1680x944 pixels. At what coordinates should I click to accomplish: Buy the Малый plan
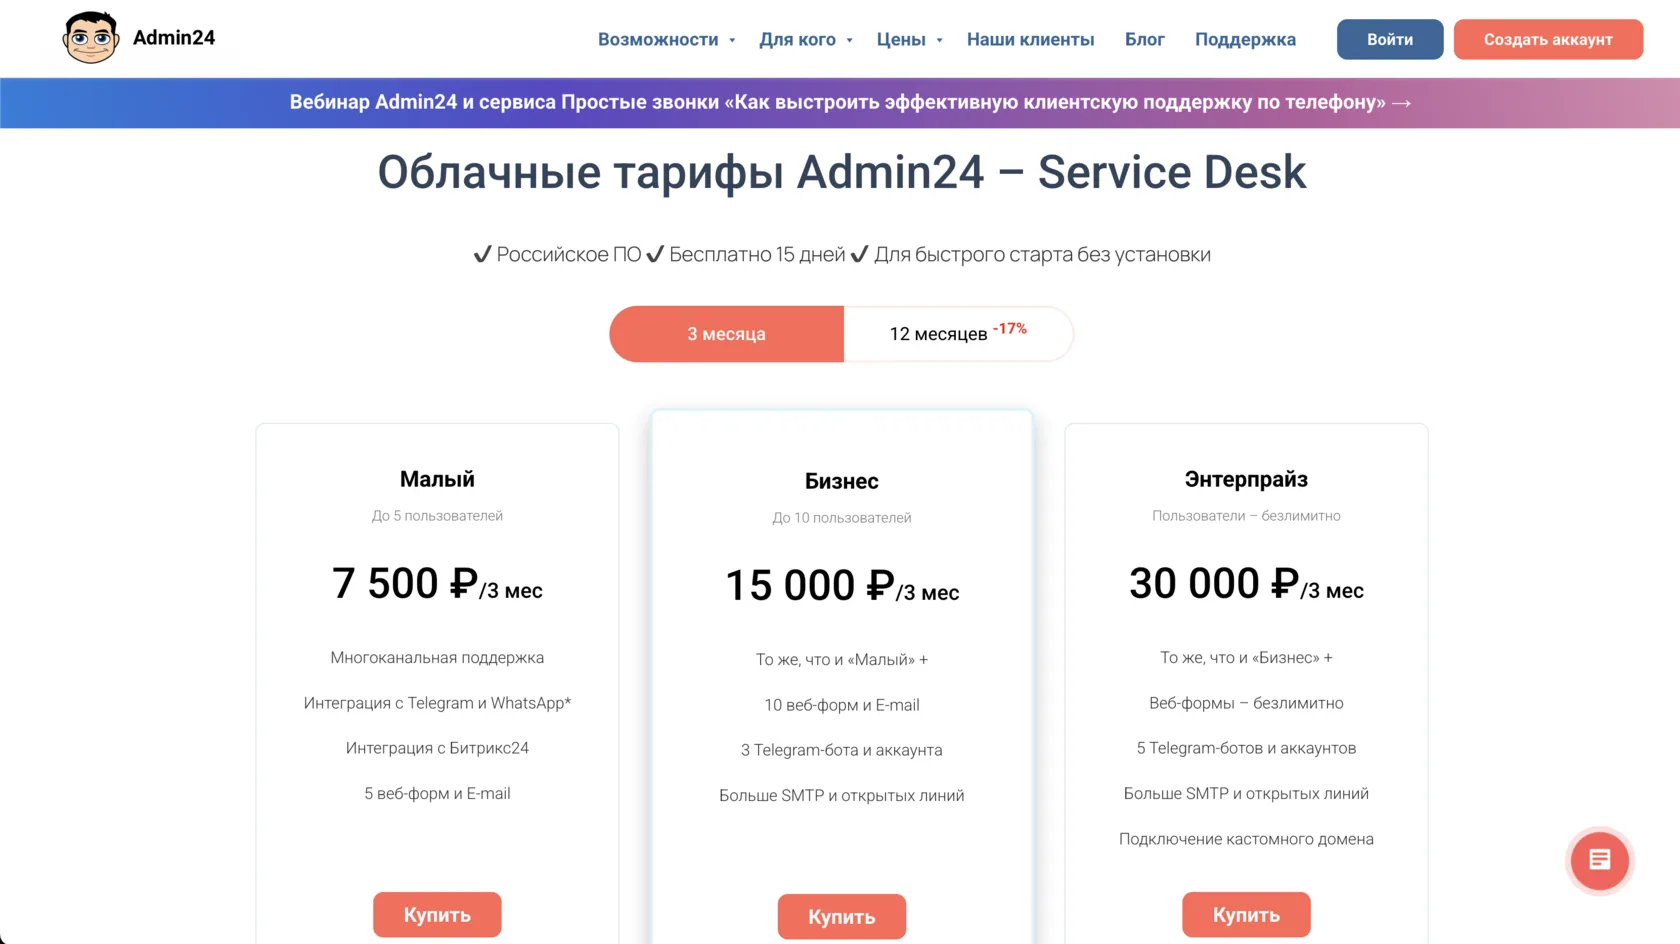tap(437, 915)
